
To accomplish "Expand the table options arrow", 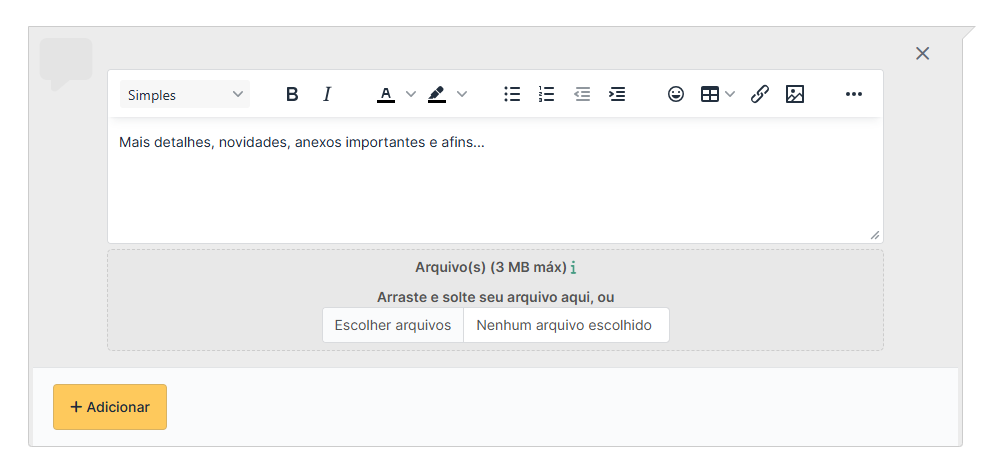I will pos(730,94).
